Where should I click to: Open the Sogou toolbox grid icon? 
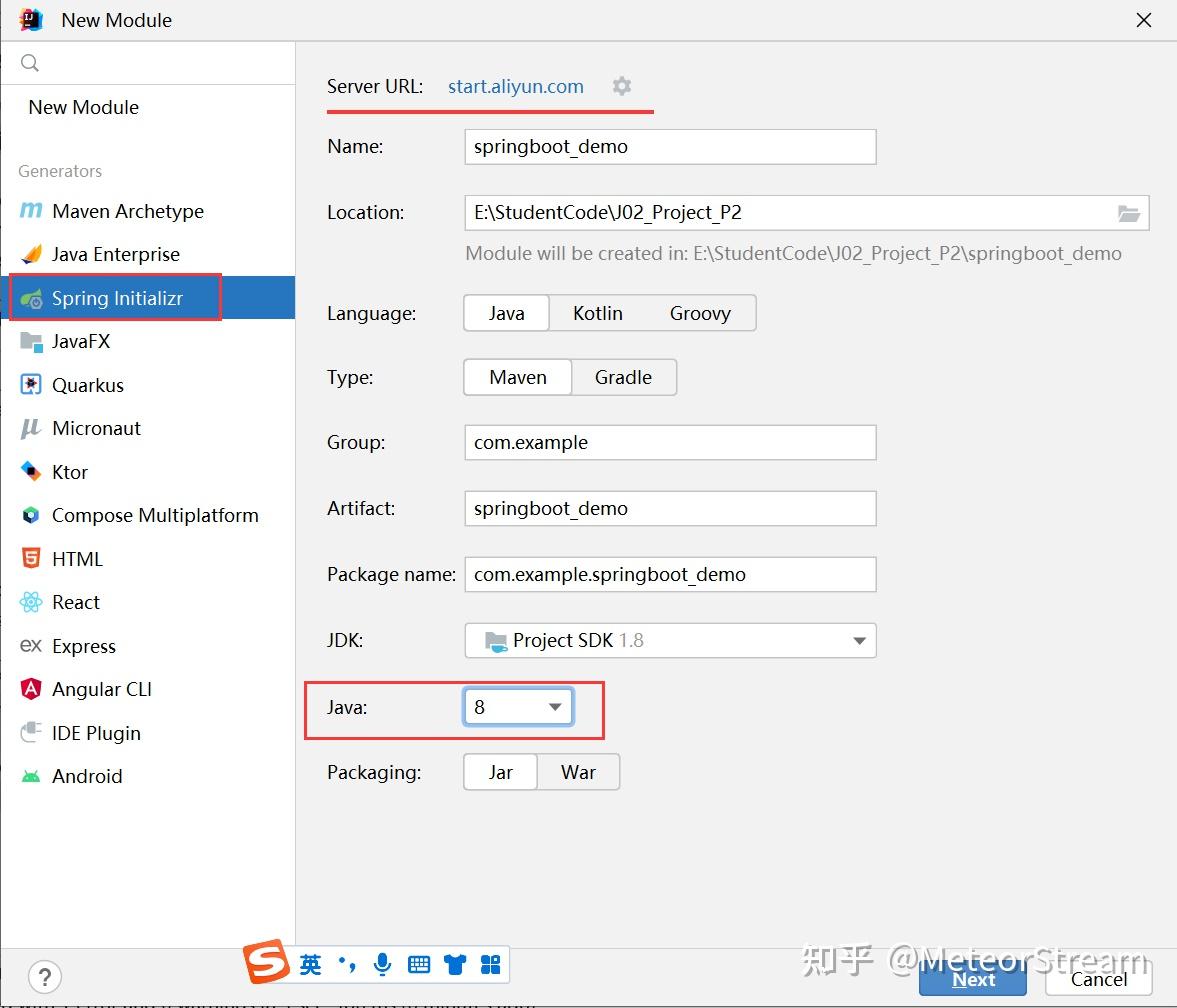490,964
